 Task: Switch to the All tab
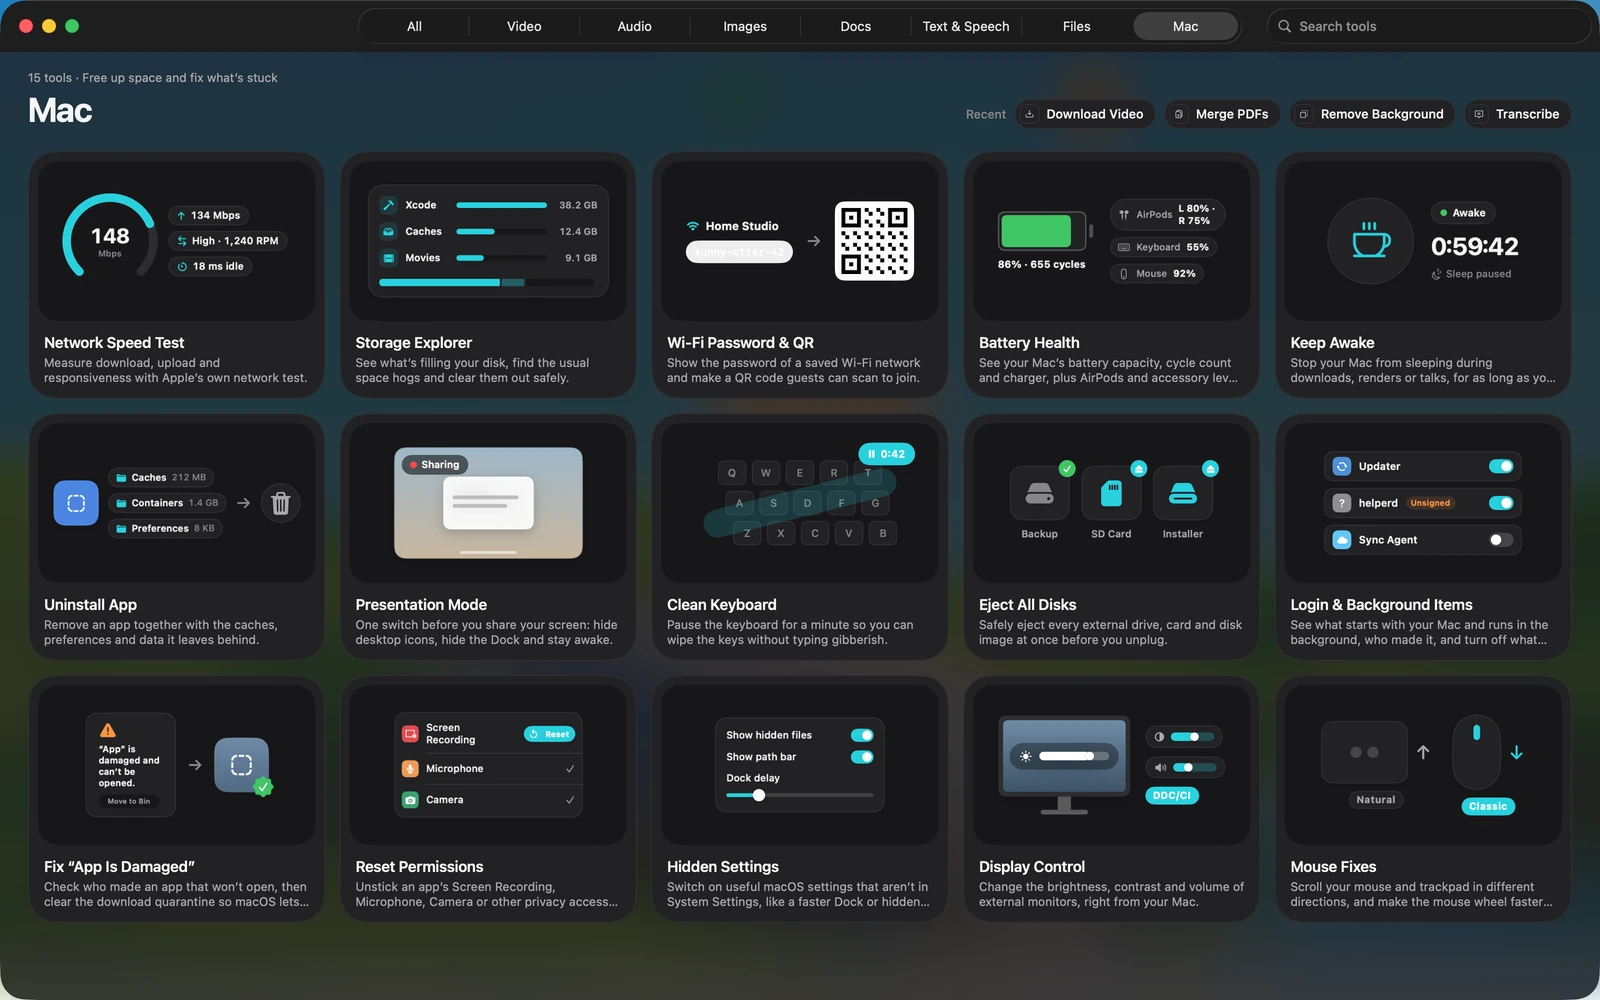[x=414, y=26]
